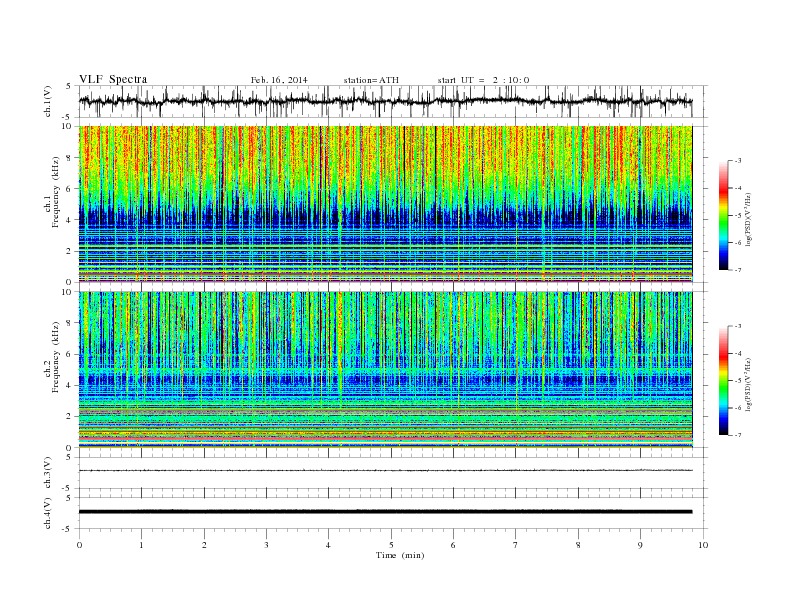
Task: Click the ch.1 spectrogram color bar
Action: (x=723, y=215)
